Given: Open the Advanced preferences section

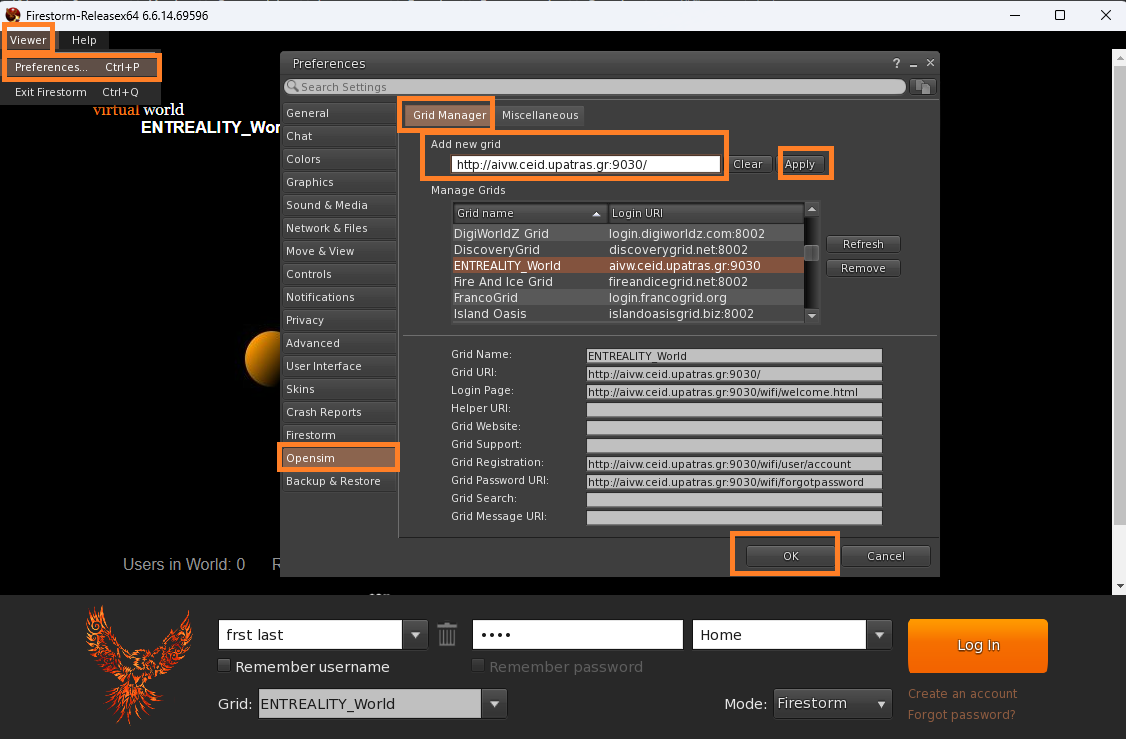Looking at the screenshot, I should coord(339,343).
